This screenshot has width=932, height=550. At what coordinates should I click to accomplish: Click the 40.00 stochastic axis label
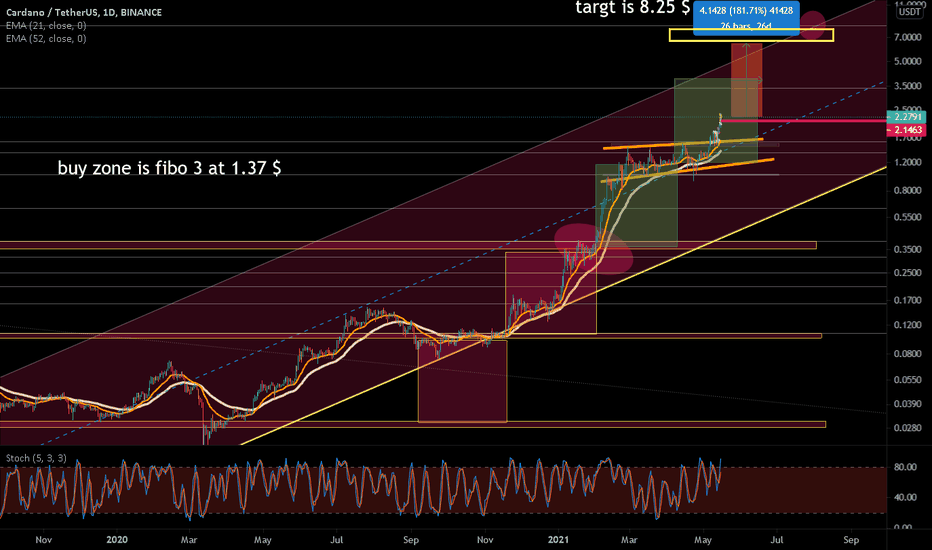pos(905,497)
